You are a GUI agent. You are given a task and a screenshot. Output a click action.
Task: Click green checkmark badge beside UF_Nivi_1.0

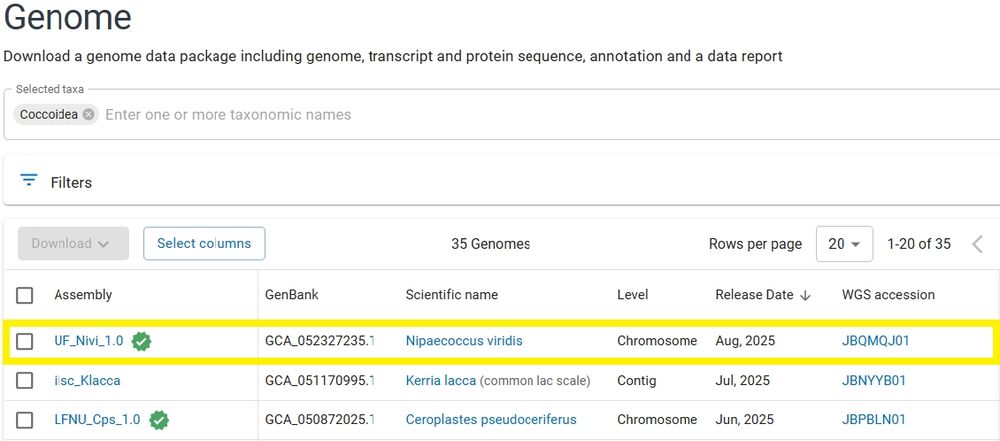(x=142, y=341)
